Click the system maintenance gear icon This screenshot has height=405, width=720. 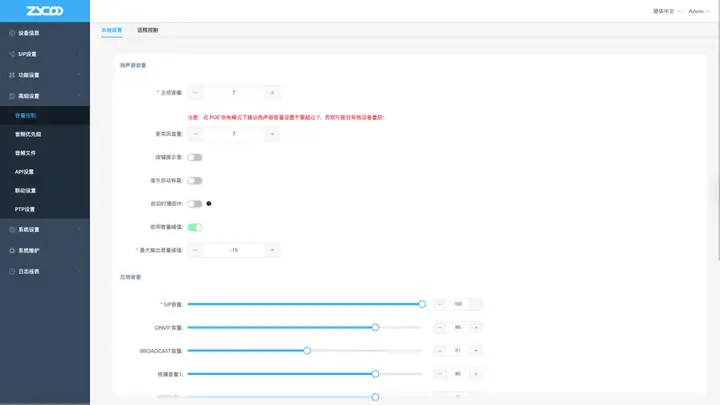click(12, 251)
